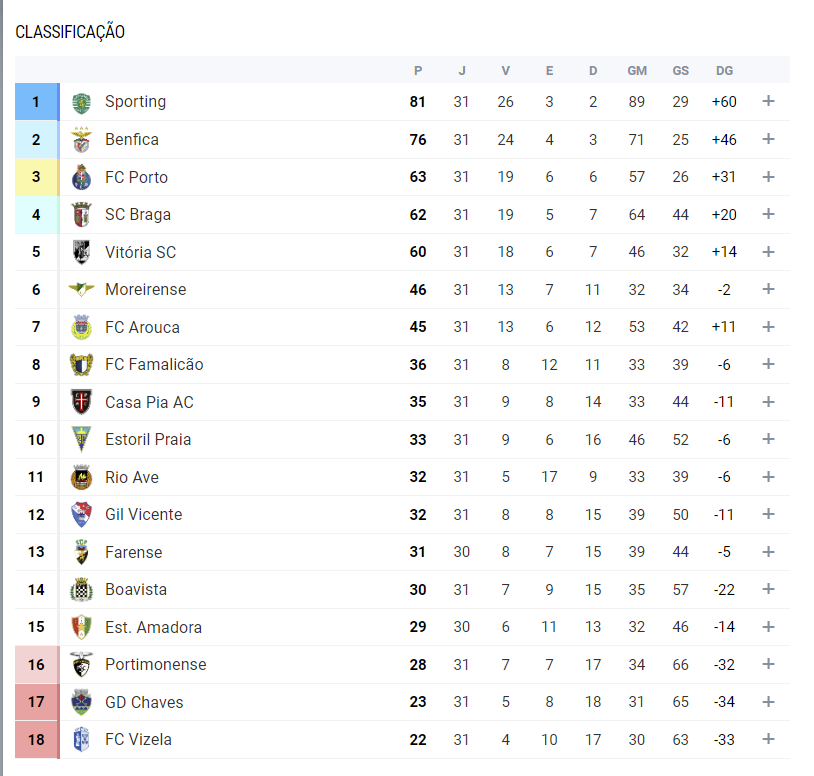The width and height of the screenshot is (814, 776).
Task: Click the Moreirense winged logo
Action: (82, 289)
